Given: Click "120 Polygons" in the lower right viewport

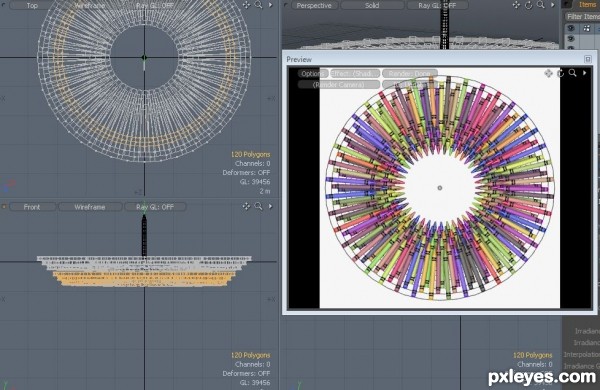Looking at the screenshot, I should (x=533, y=355).
